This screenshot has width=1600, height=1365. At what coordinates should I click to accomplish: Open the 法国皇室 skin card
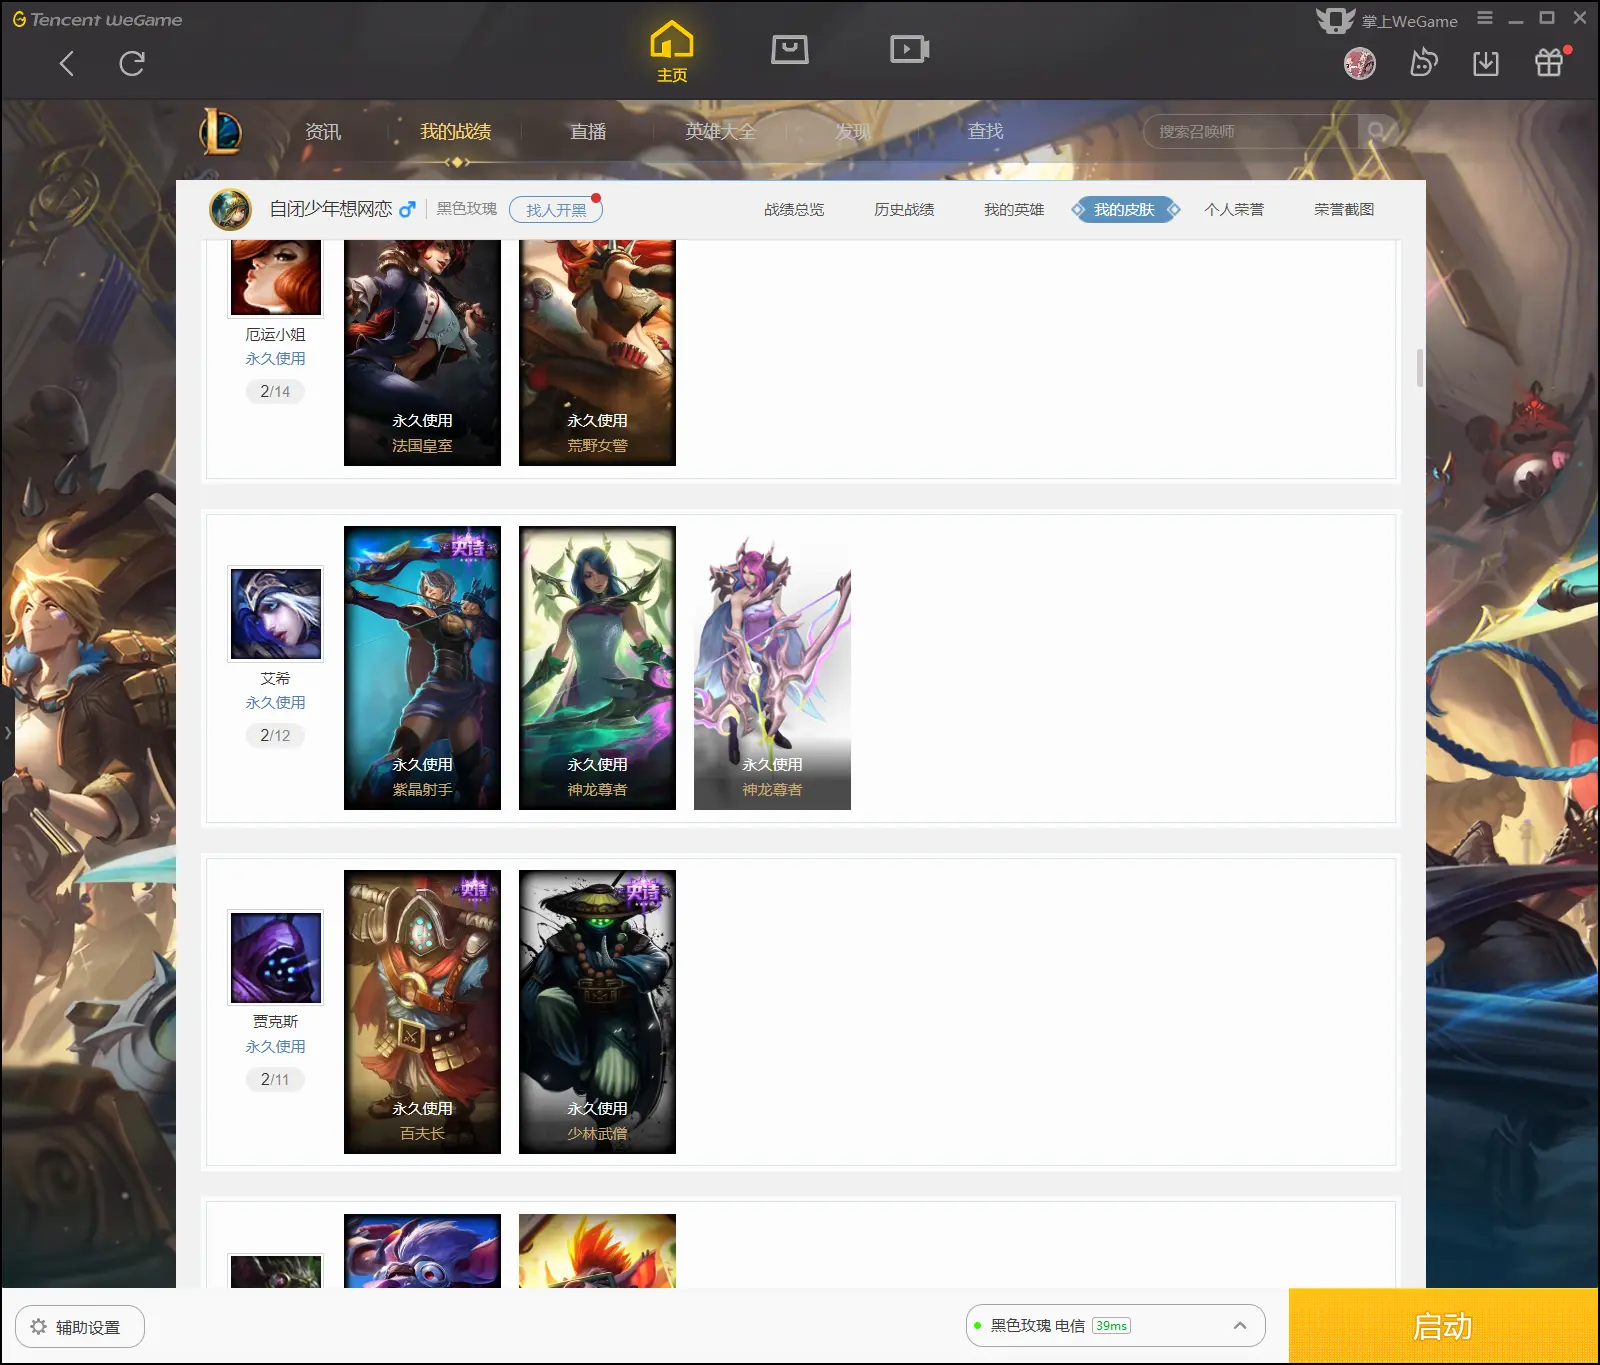422,352
